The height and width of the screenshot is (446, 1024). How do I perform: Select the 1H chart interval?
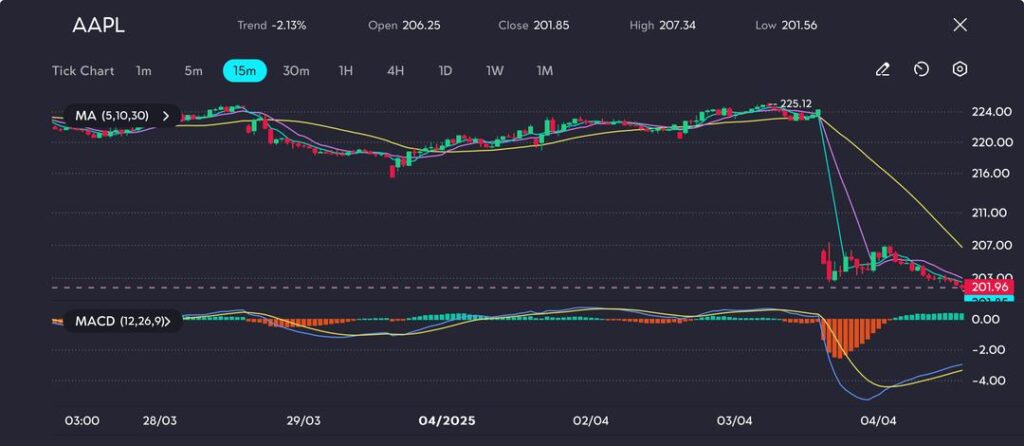point(346,71)
